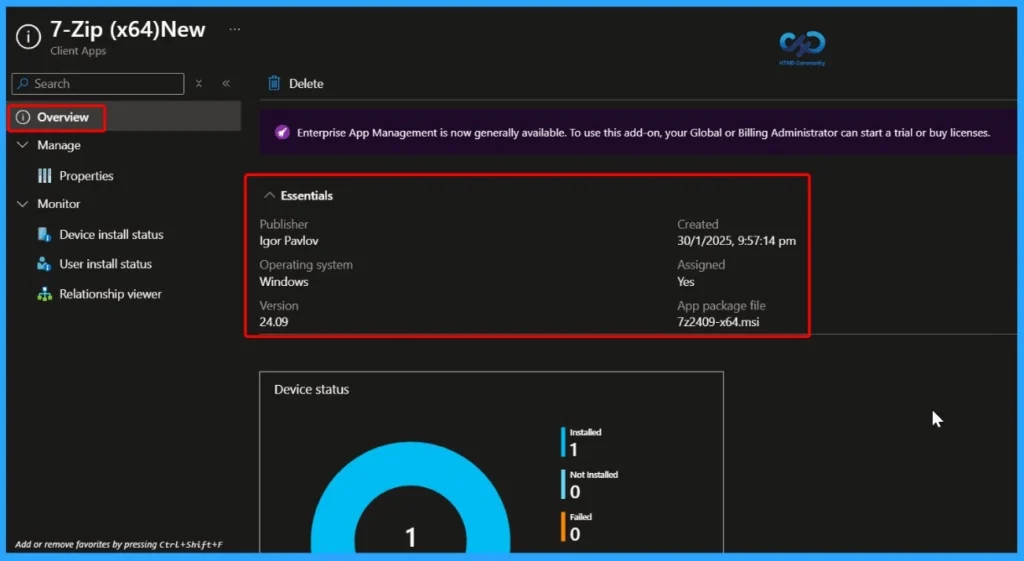Click the info icon beside 7-Zip title
This screenshot has height=561, width=1024.
coord(28,37)
